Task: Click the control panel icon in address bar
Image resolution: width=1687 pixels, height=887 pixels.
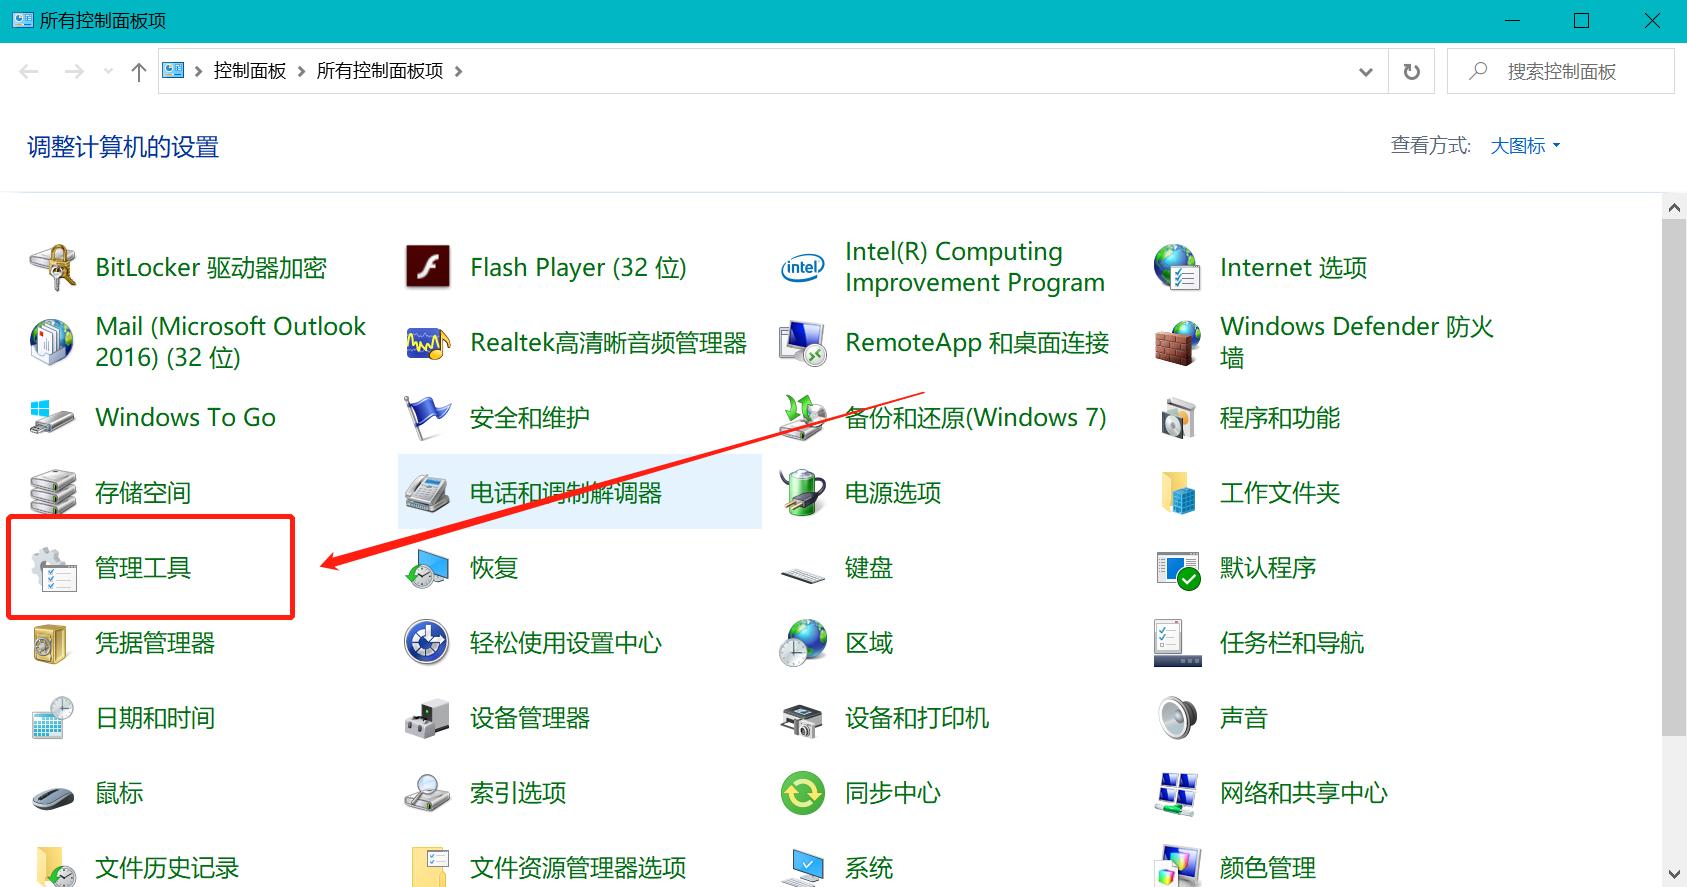Action: (x=173, y=71)
